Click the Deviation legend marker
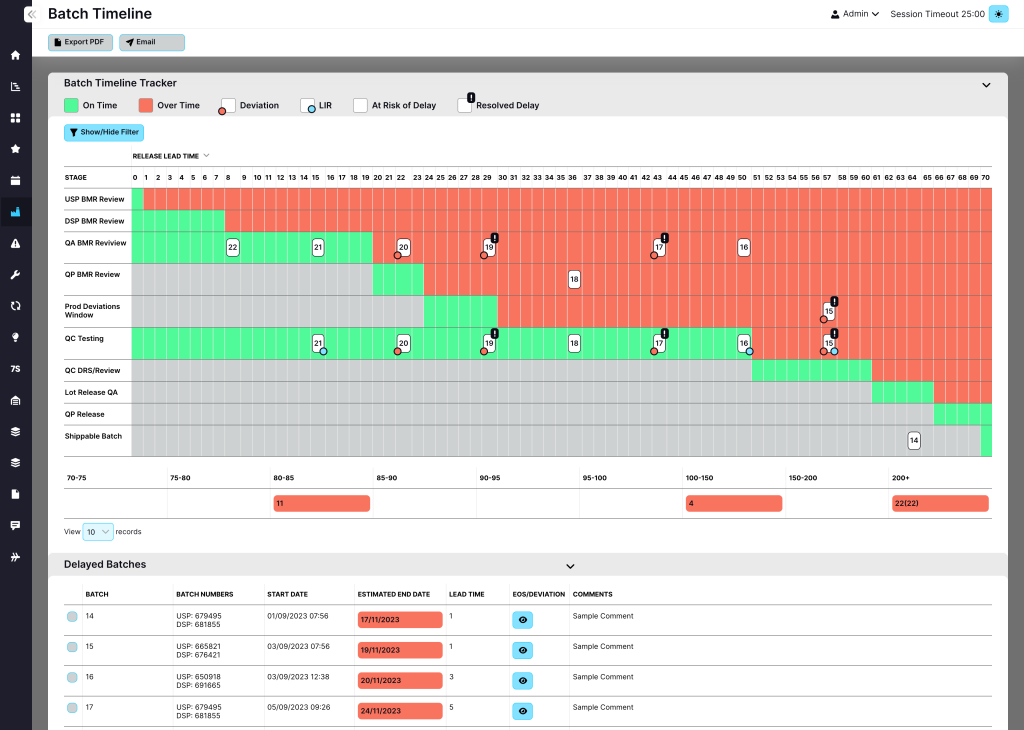This screenshot has height=730, width=1024. [x=227, y=106]
